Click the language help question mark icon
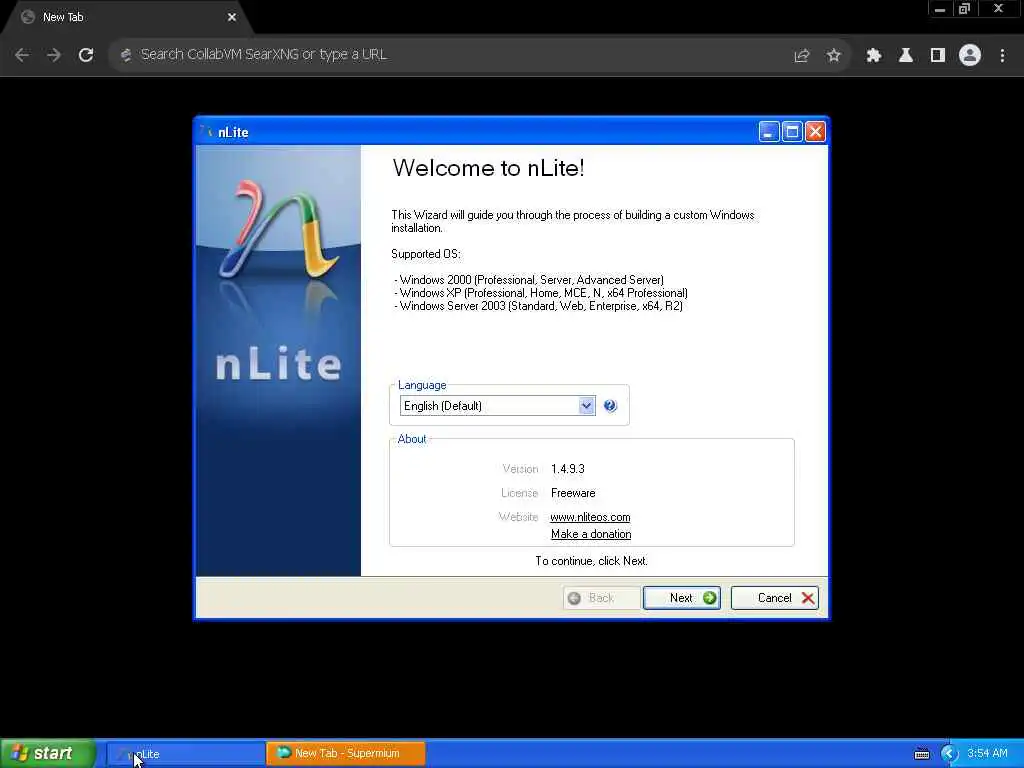Image resolution: width=1024 pixels, height=768 pixels. coord(610,406)
